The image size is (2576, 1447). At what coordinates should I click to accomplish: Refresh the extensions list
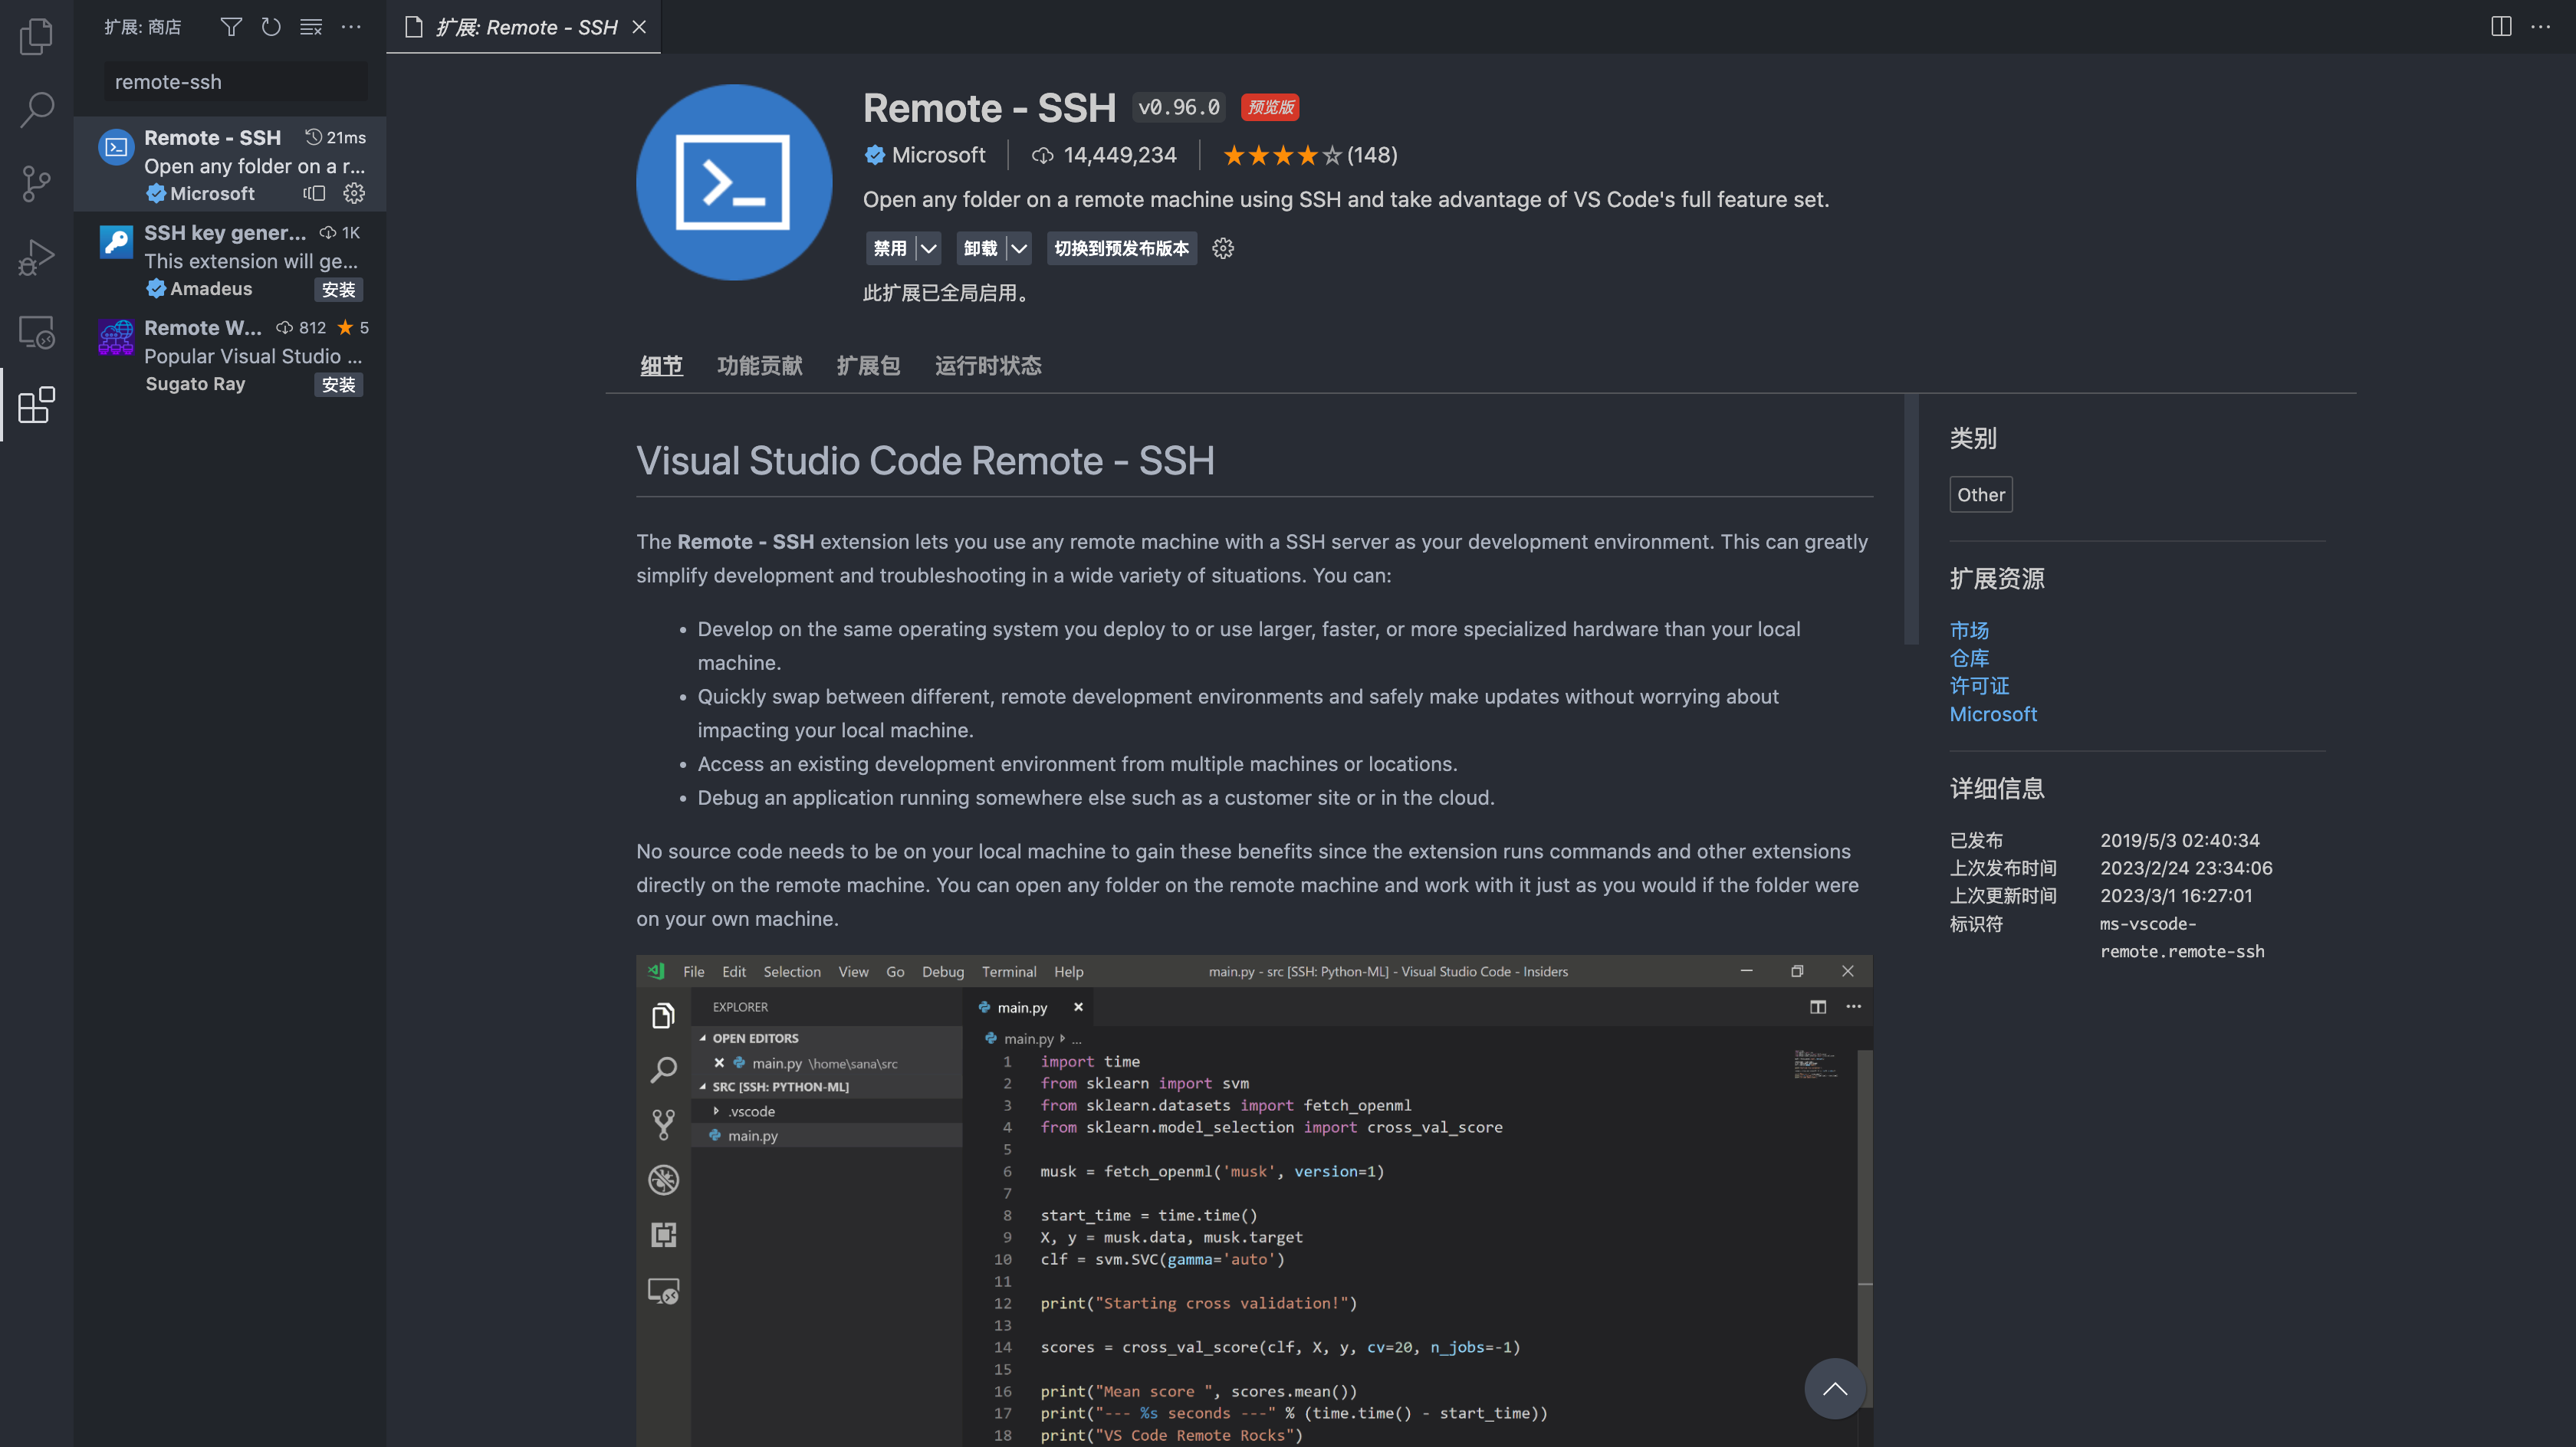tap(271, 27)
